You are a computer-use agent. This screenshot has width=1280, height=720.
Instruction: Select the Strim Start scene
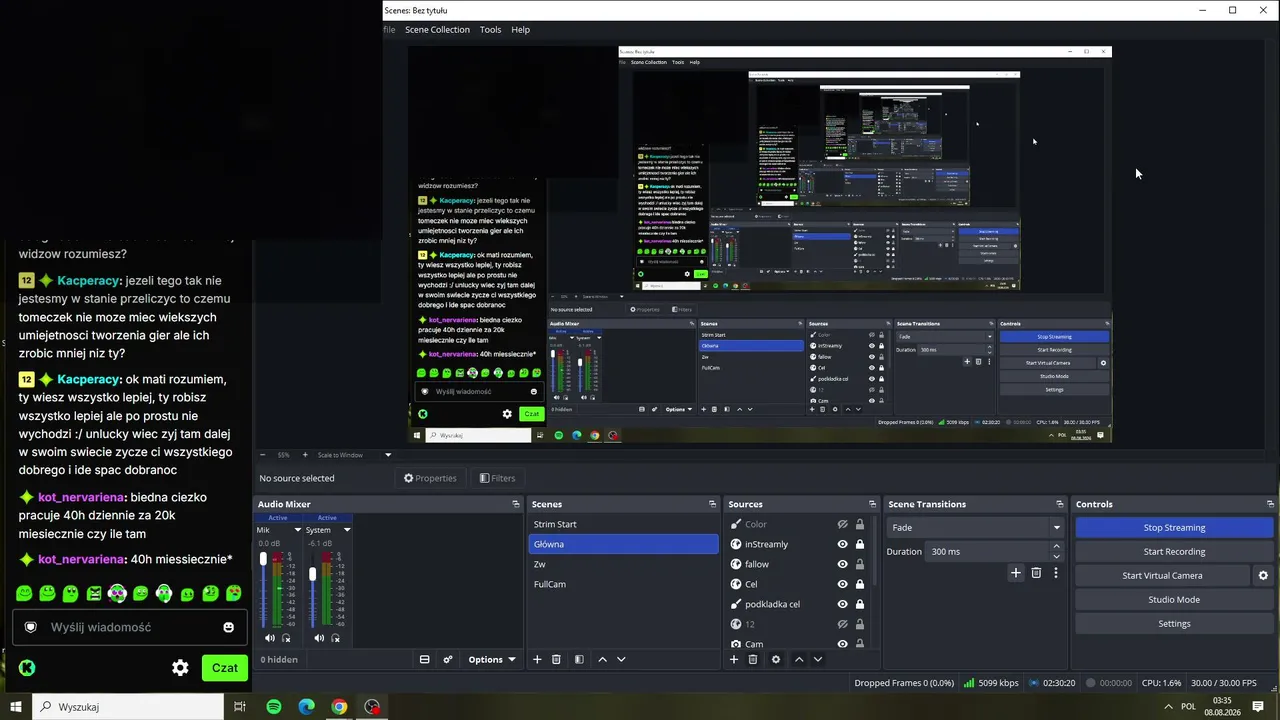click(x=623, y=524)
